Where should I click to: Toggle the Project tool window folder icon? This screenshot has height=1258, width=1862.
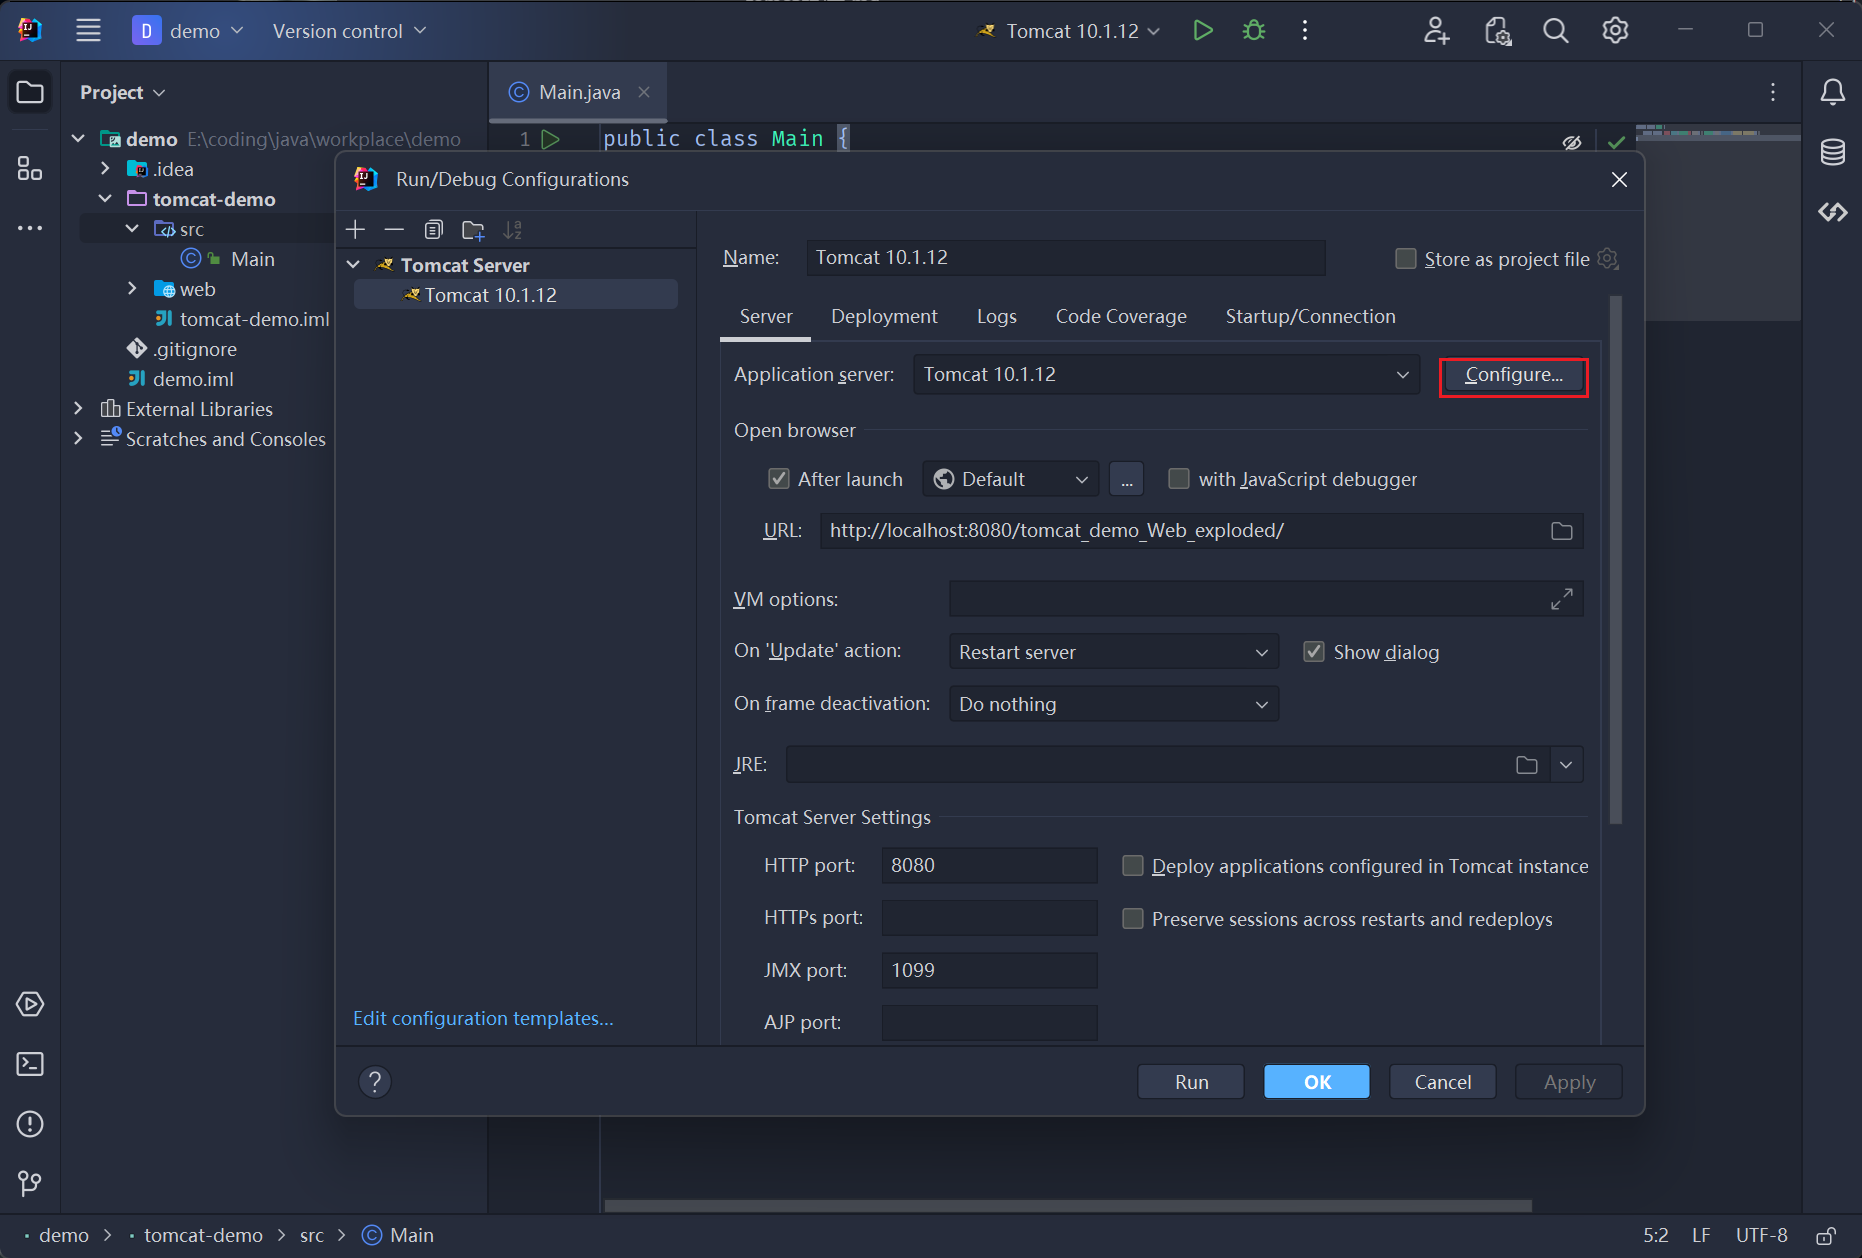[30, 93]
